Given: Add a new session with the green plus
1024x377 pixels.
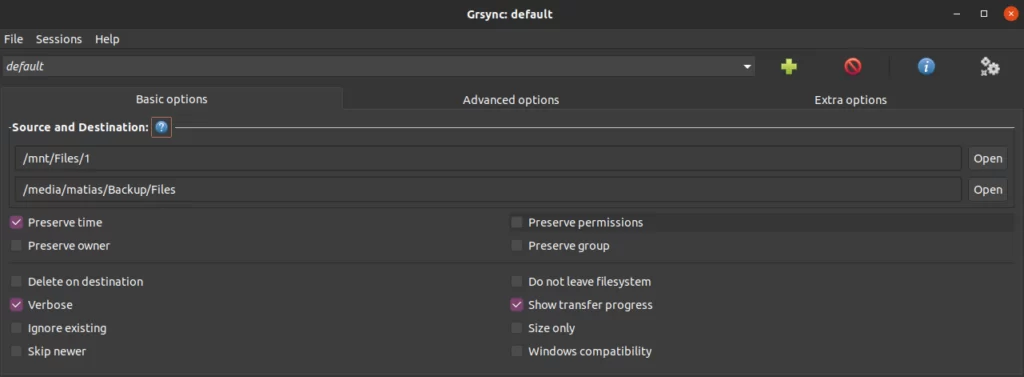Looking at the screenshot, I should click(x=789, y=67).
